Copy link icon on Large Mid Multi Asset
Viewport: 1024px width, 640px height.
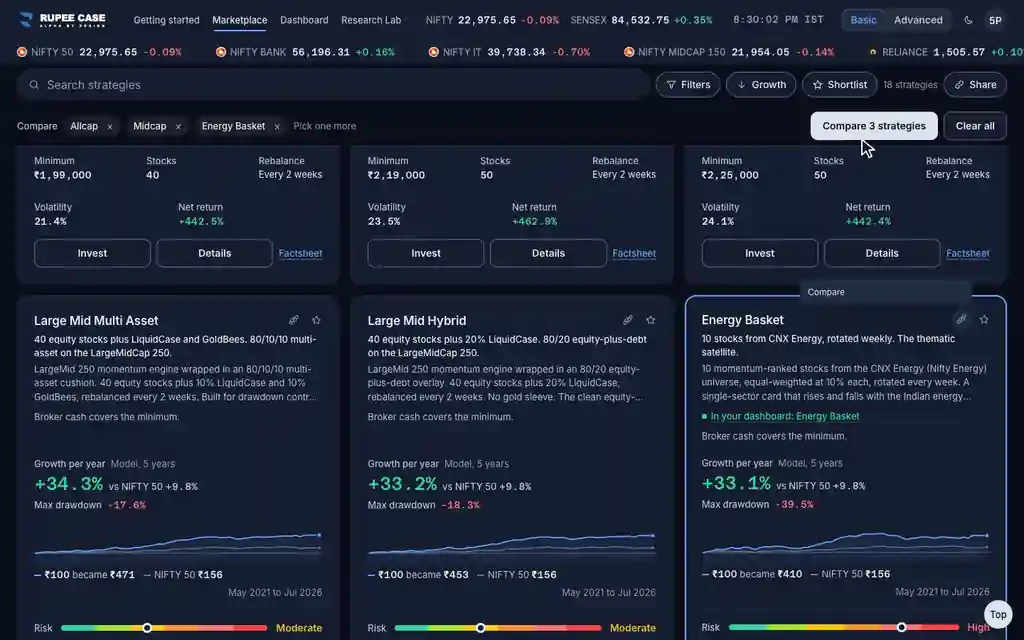click(x=293, y=320)
